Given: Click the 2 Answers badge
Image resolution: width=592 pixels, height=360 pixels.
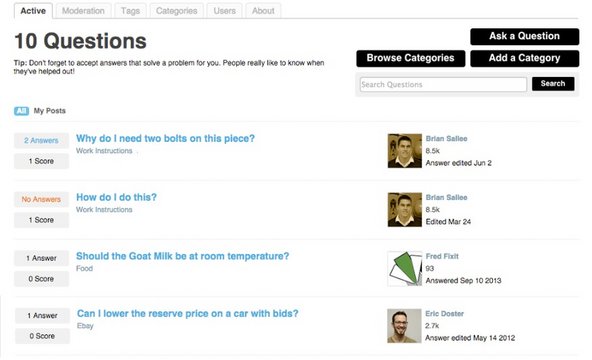Looking at the screenshot, I should pyautogui.click(x=42, y=140).
